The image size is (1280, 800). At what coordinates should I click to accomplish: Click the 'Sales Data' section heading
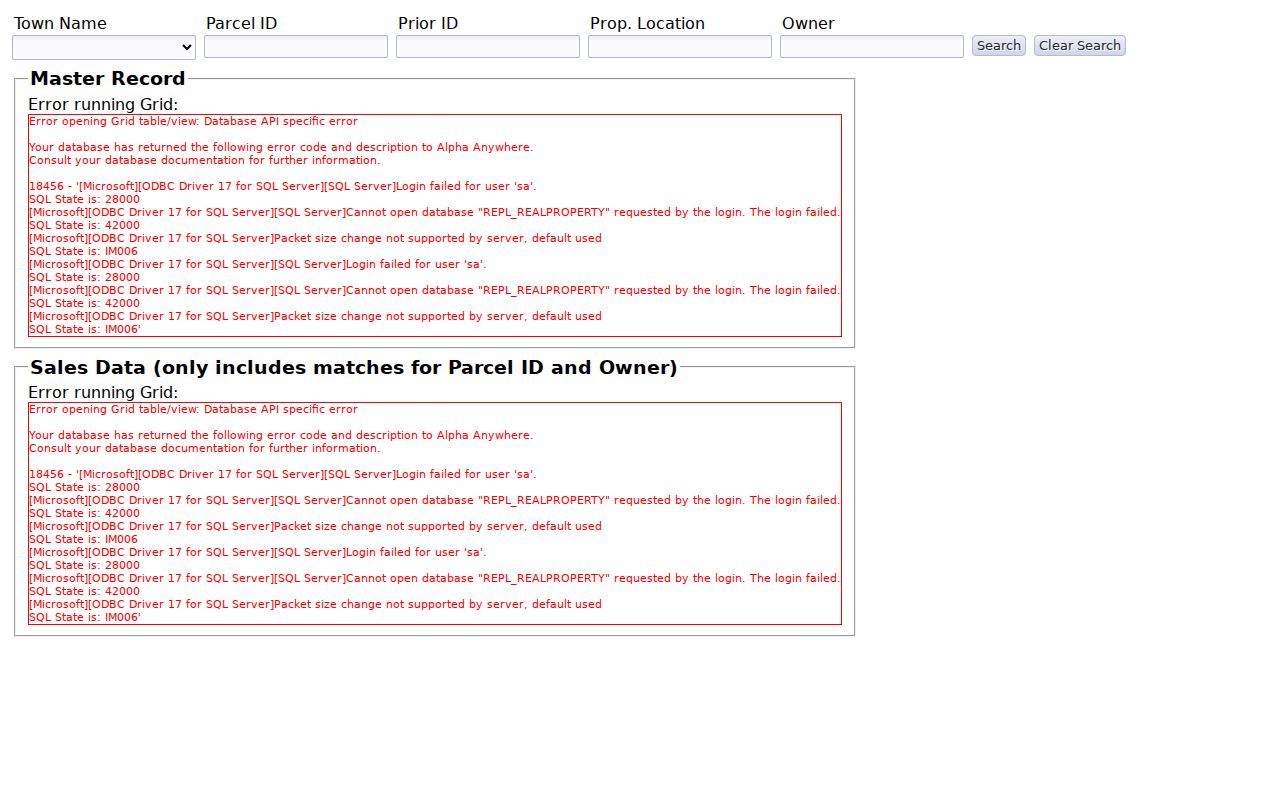pyautogui.click(x=354, y=367)
